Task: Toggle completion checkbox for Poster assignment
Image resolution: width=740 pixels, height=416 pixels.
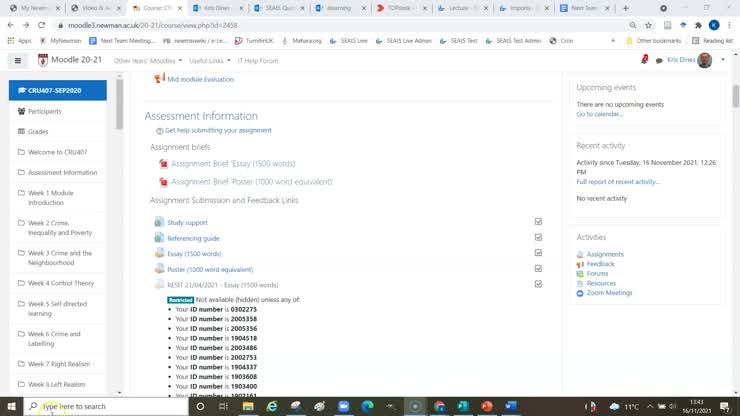Action: [x=538, y=268]
